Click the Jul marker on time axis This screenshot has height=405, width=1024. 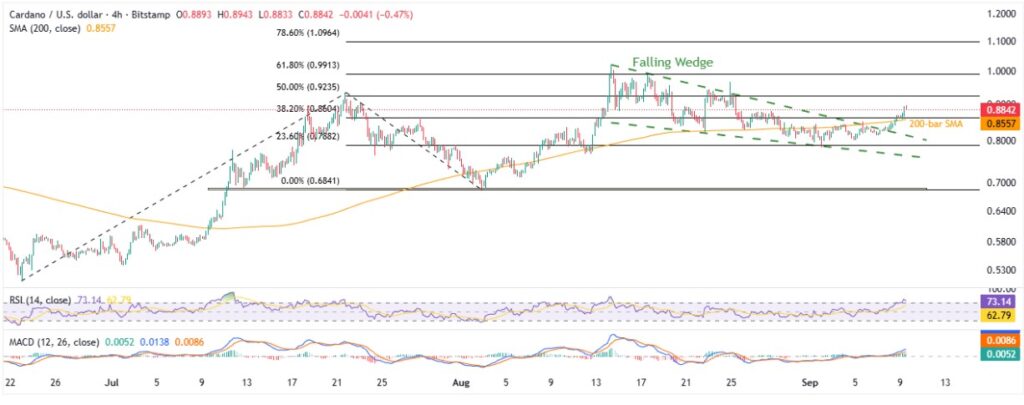(x=111, y=381)
